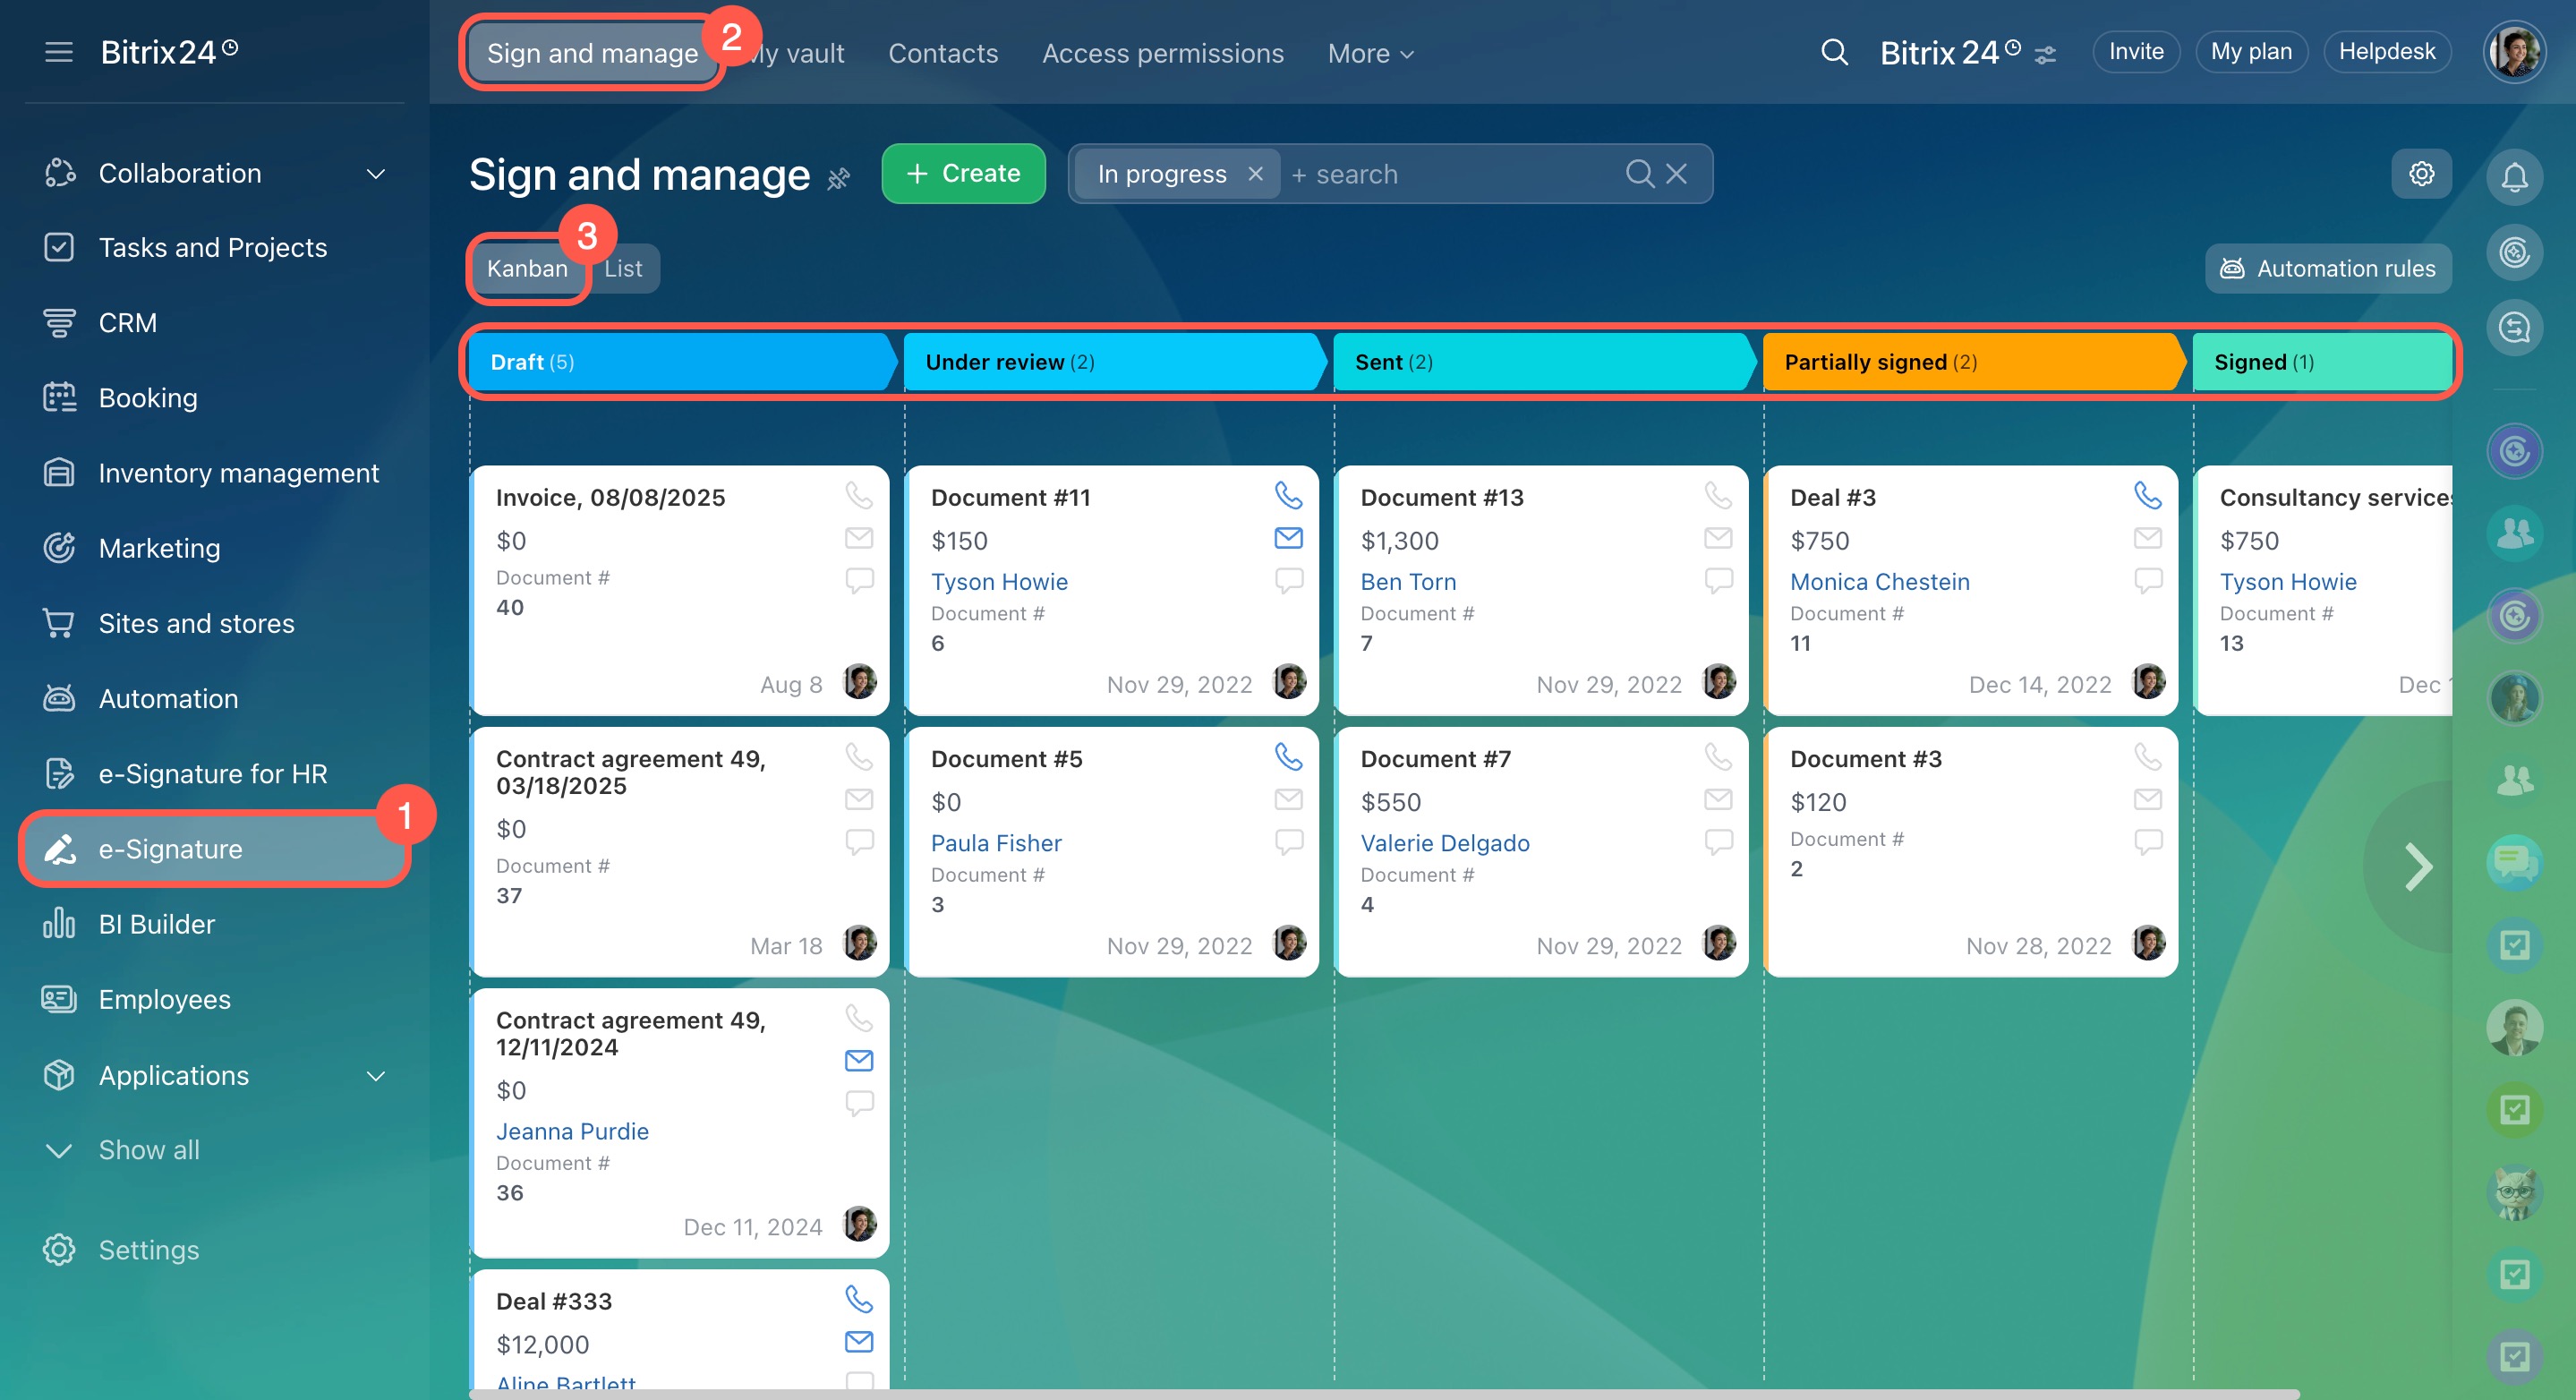Click the Invite button
This screenshot has width=2576, height=1400.
(2136, 52)
